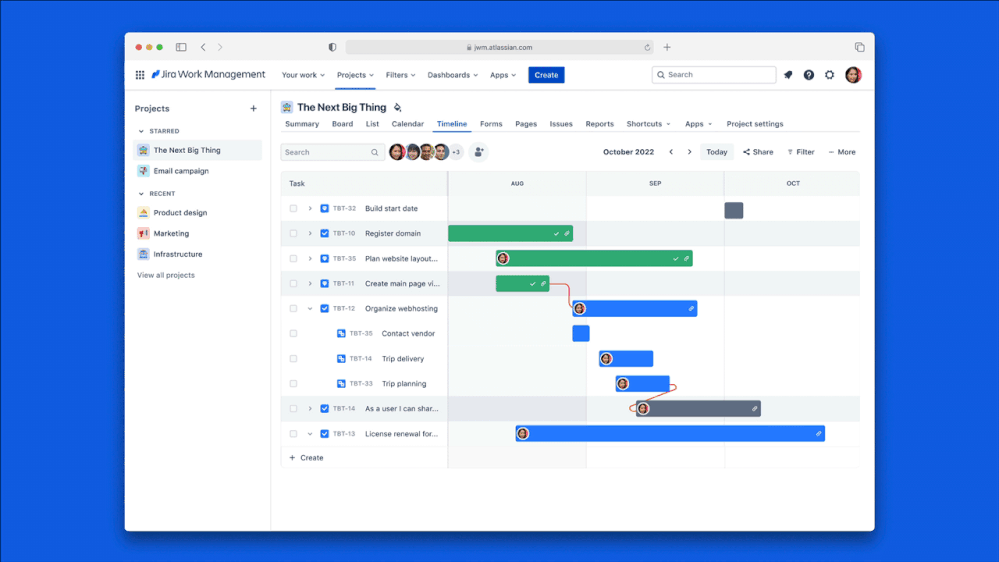Show browser tab overview icon

859,47
